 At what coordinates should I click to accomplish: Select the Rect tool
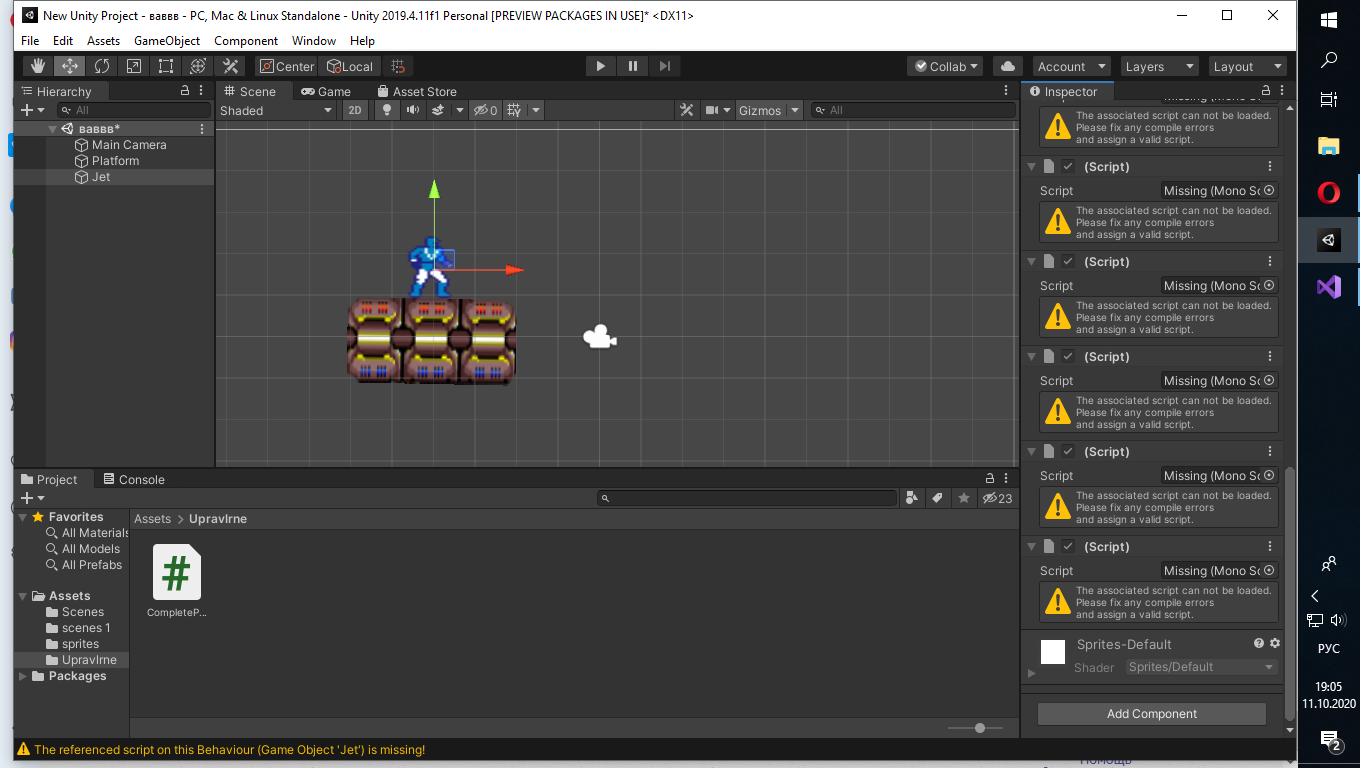pyautogui.click(x=166, y=66)
